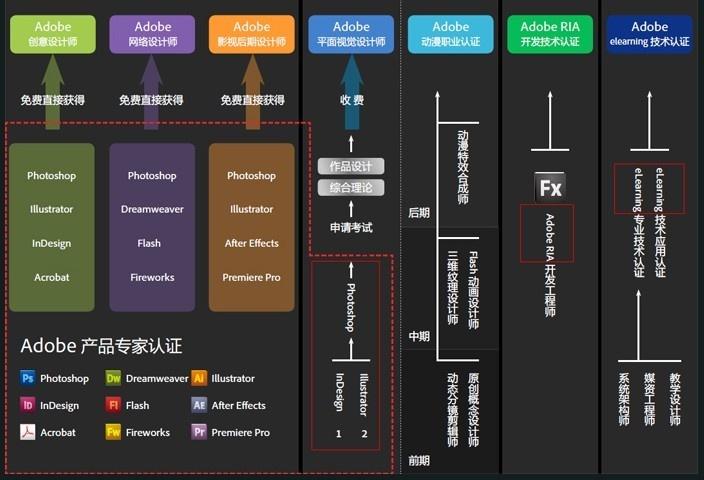
Task: Click the vertical eLearning 技术应用认证 text
Action: pos(660,223)
